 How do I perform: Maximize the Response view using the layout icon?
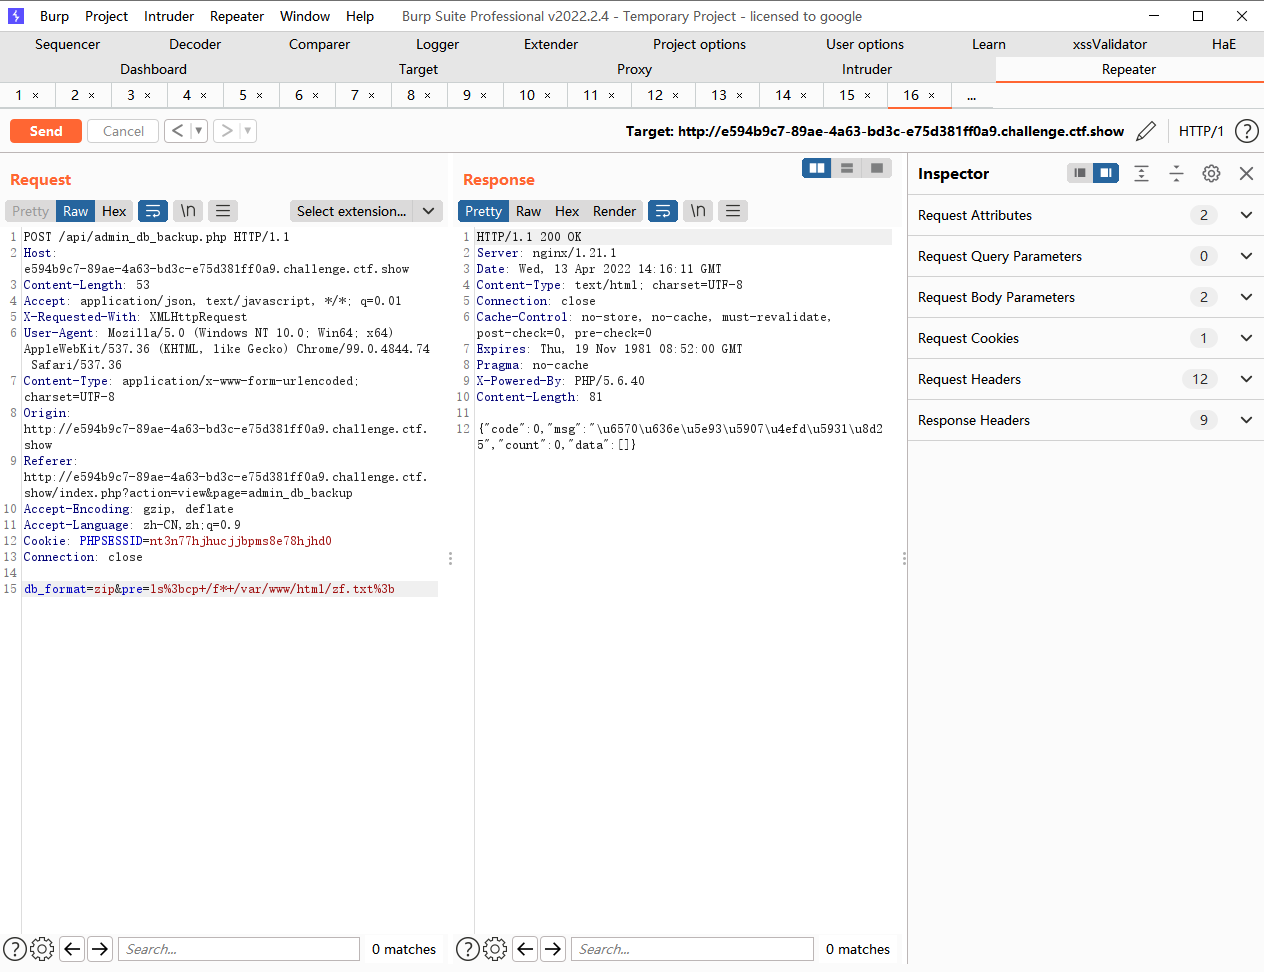877,168
